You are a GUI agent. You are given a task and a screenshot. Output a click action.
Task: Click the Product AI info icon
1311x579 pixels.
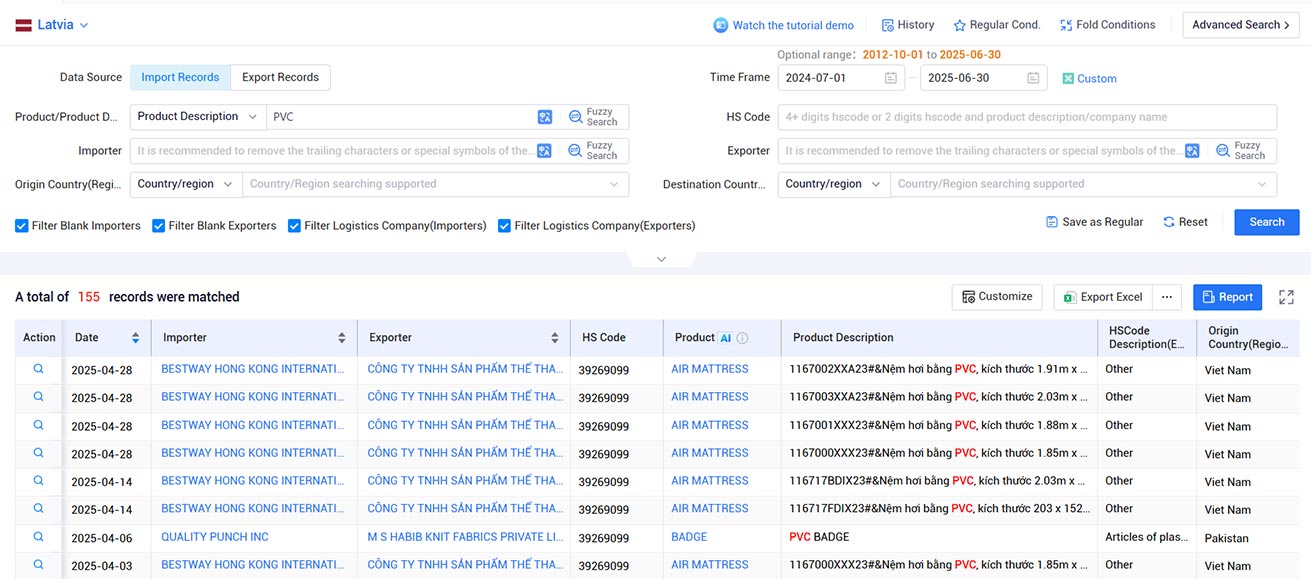(743, 338)
